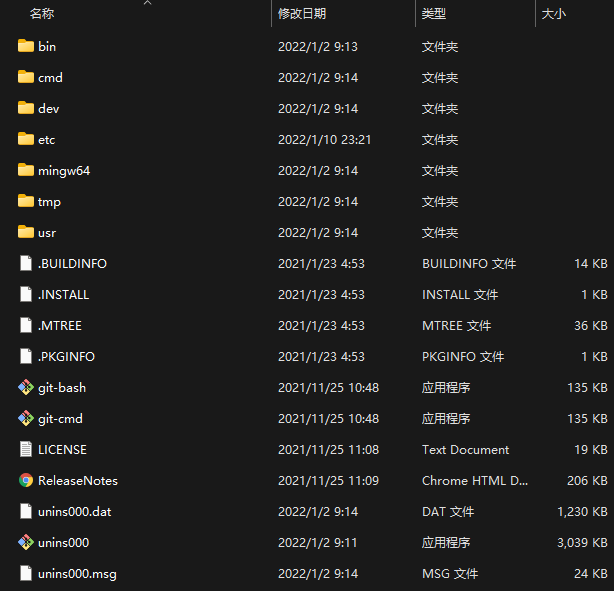Click the unins000 application icon
The image size is (614, 591).
click(x=26, y=542)
